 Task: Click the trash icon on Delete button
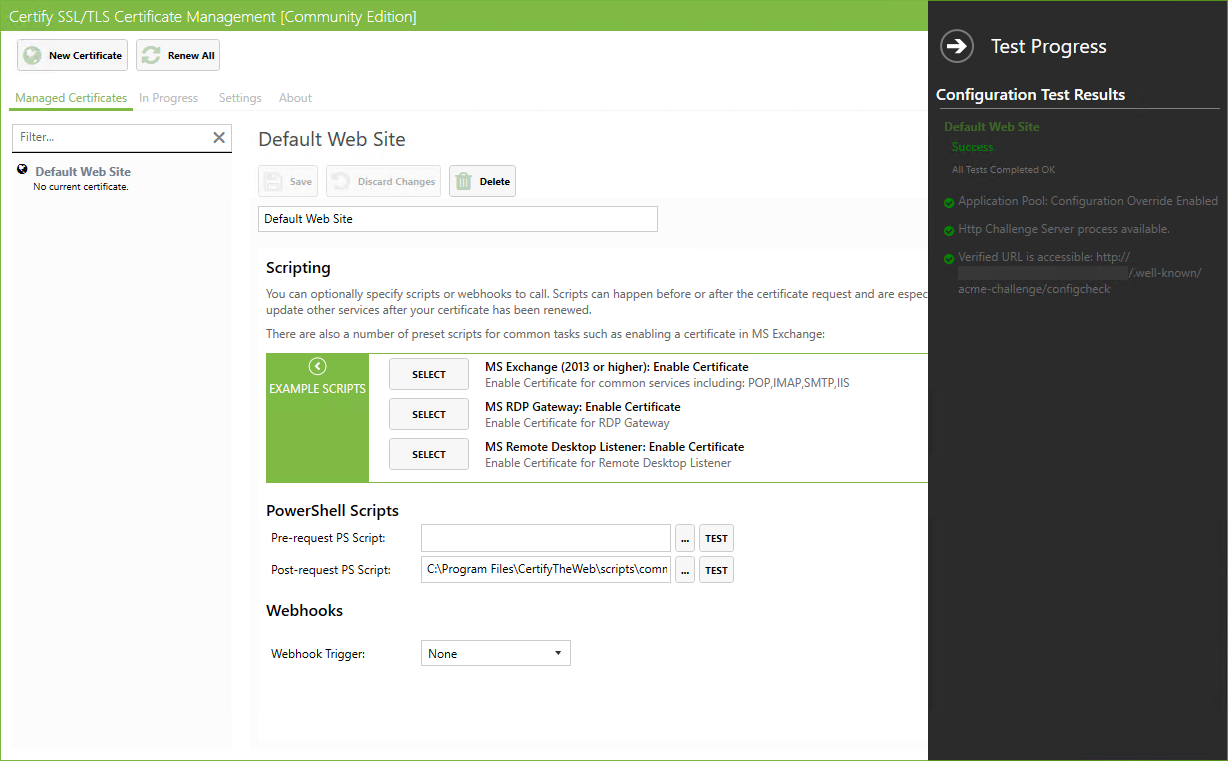[x=464, y=181]
